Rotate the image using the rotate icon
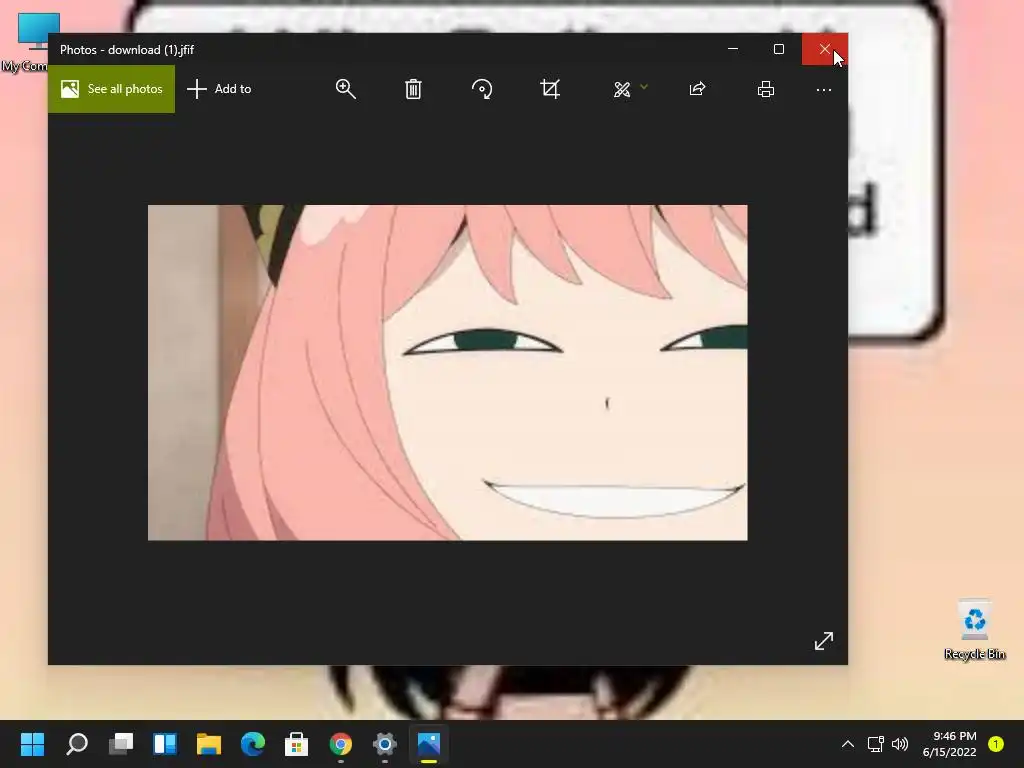Viewport: 1024px width, 768px height. click(482, 89)
